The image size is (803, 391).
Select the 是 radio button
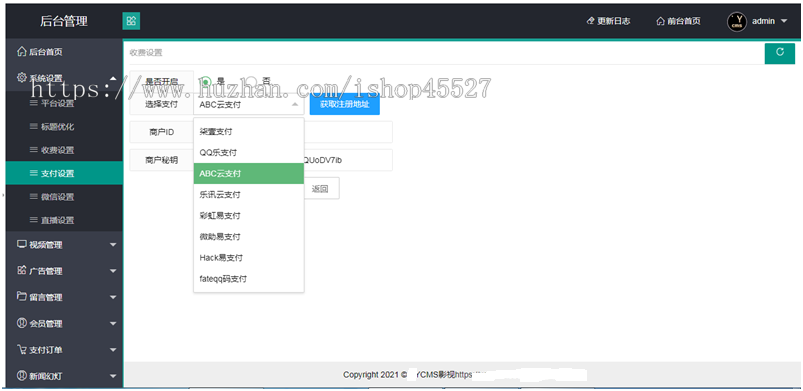point(206,81)
